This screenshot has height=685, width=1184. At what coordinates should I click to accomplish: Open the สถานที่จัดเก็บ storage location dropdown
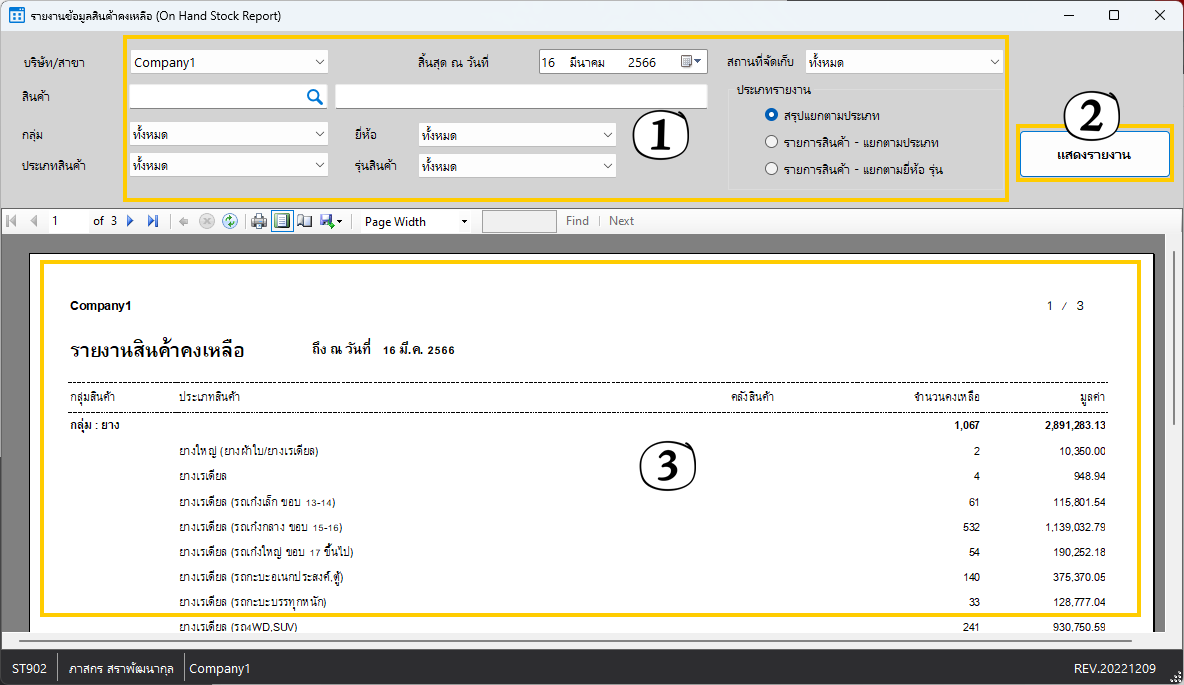[994, 62]
